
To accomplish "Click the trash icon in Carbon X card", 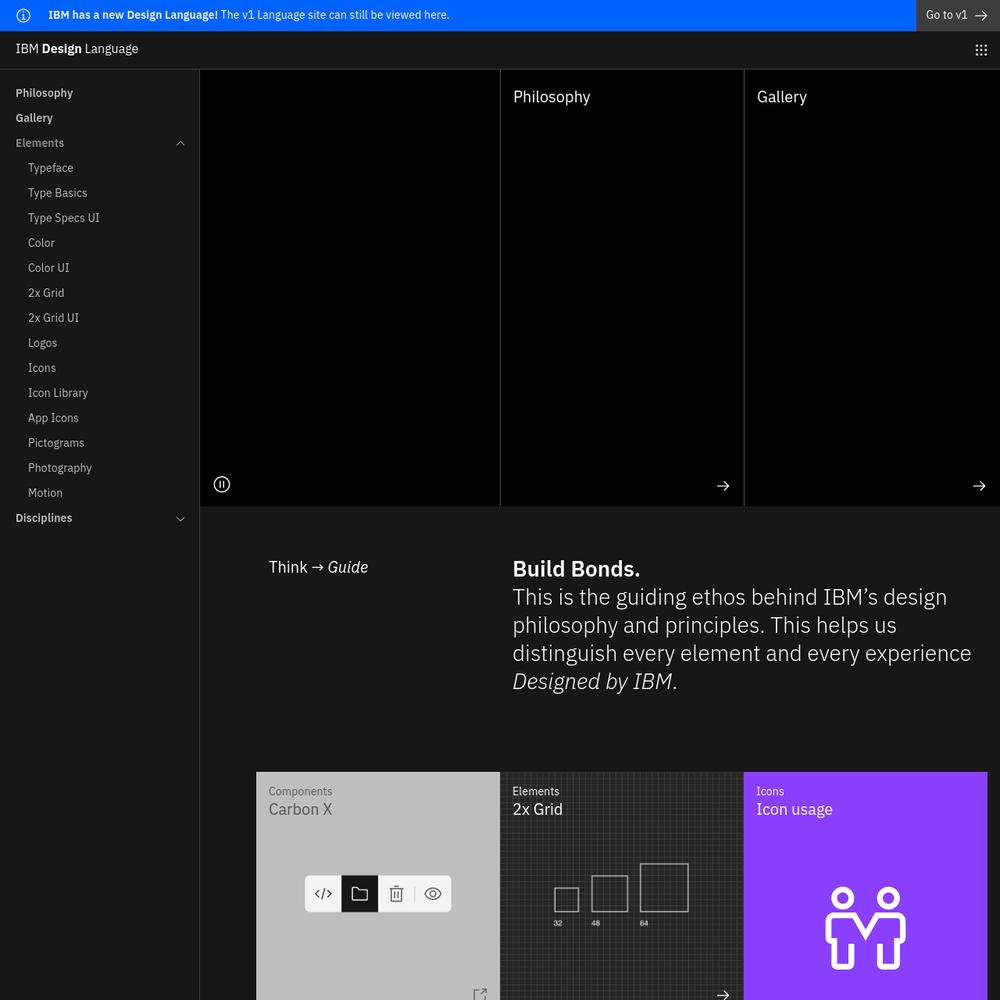I will pos(396,893).
